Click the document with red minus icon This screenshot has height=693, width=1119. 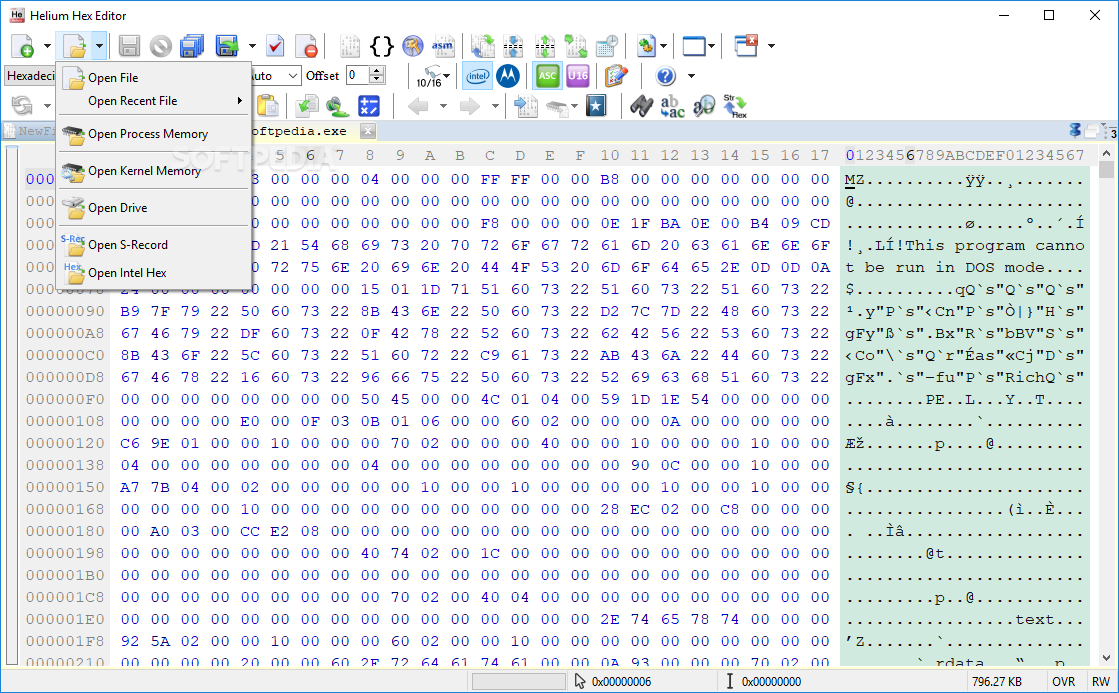(307, 46)
